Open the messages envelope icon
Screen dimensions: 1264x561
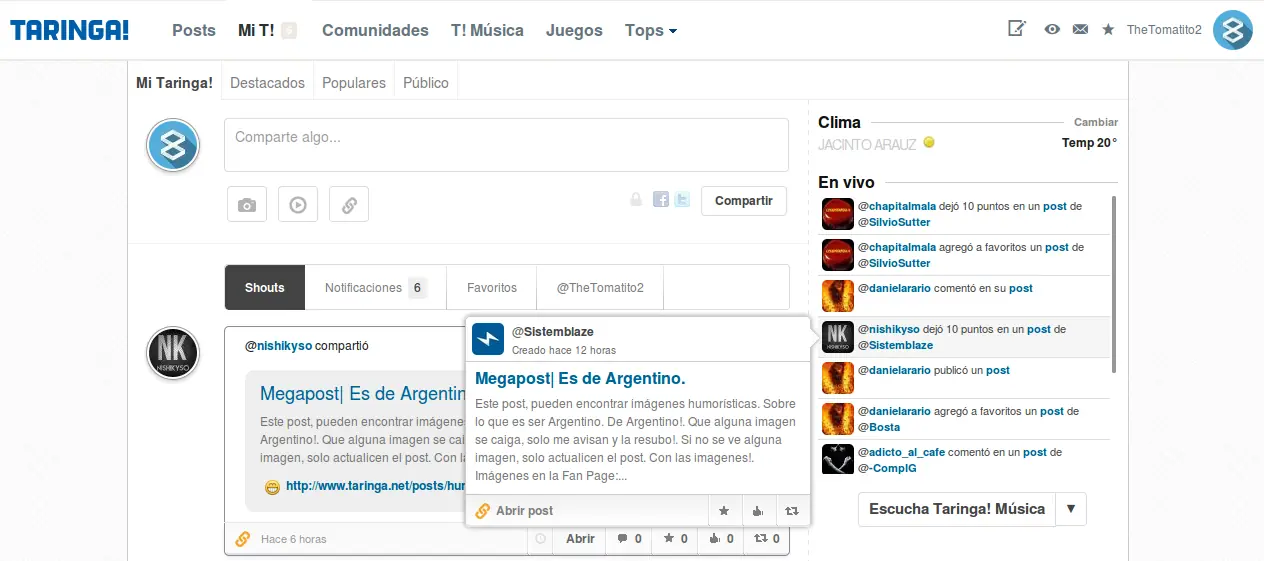click(x=1080, y=30)
